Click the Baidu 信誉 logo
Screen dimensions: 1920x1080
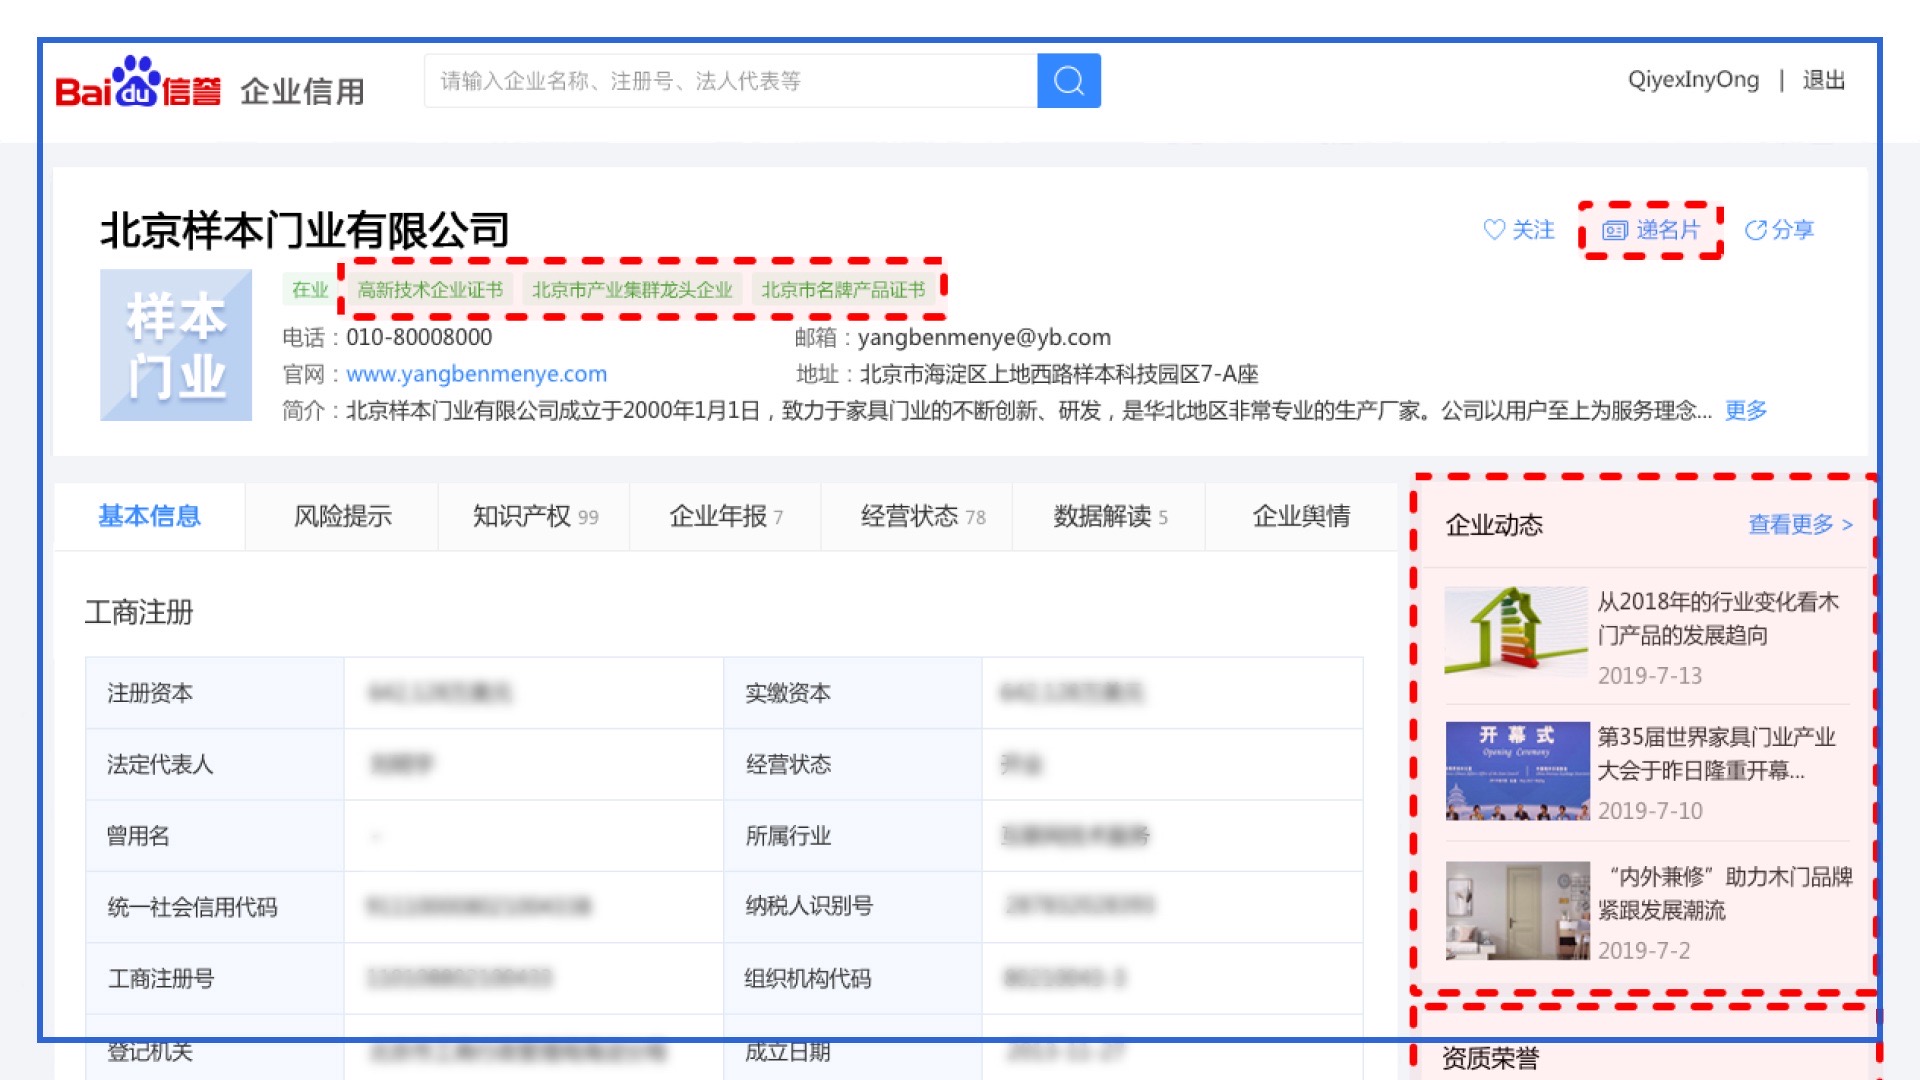(x=140, y=88)
